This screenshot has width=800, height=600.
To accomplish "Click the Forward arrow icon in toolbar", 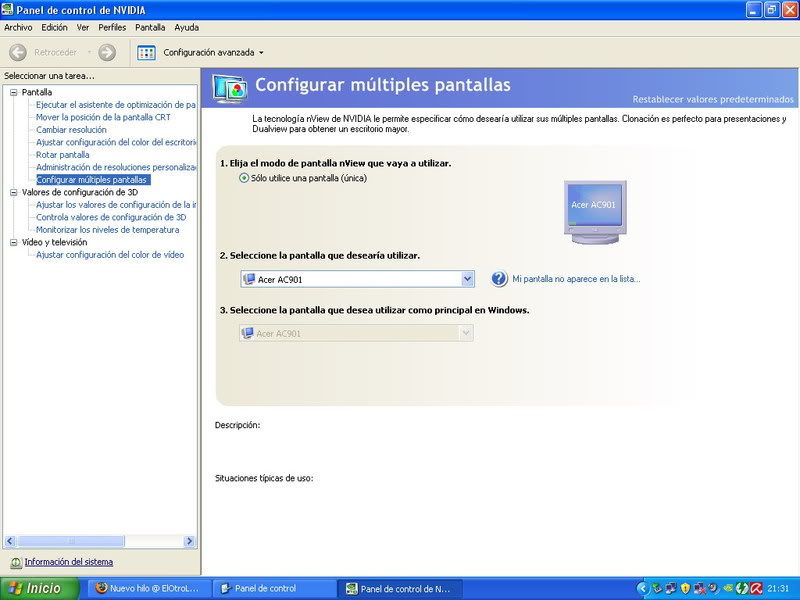I will click(107, 52).
